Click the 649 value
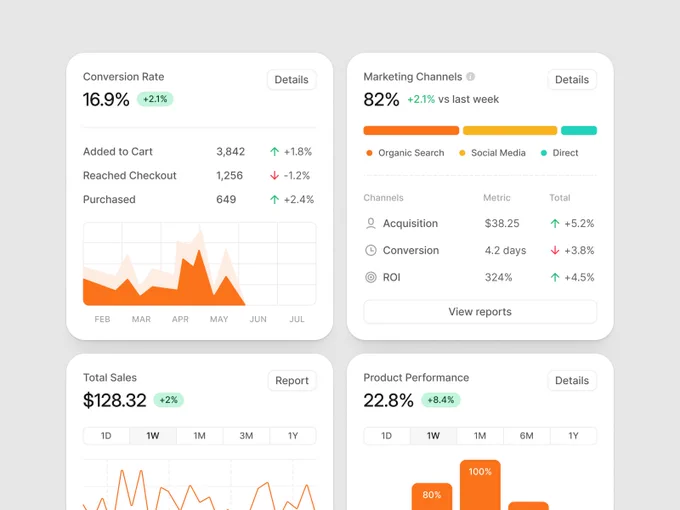Viewport: 680px width, 510px height. (226, 199)
